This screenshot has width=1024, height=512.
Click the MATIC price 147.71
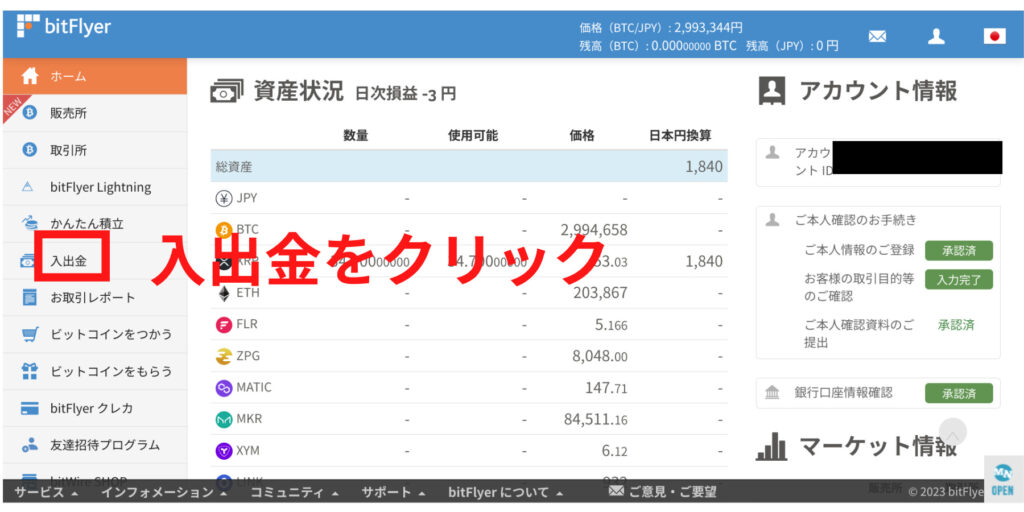(606, 388)
